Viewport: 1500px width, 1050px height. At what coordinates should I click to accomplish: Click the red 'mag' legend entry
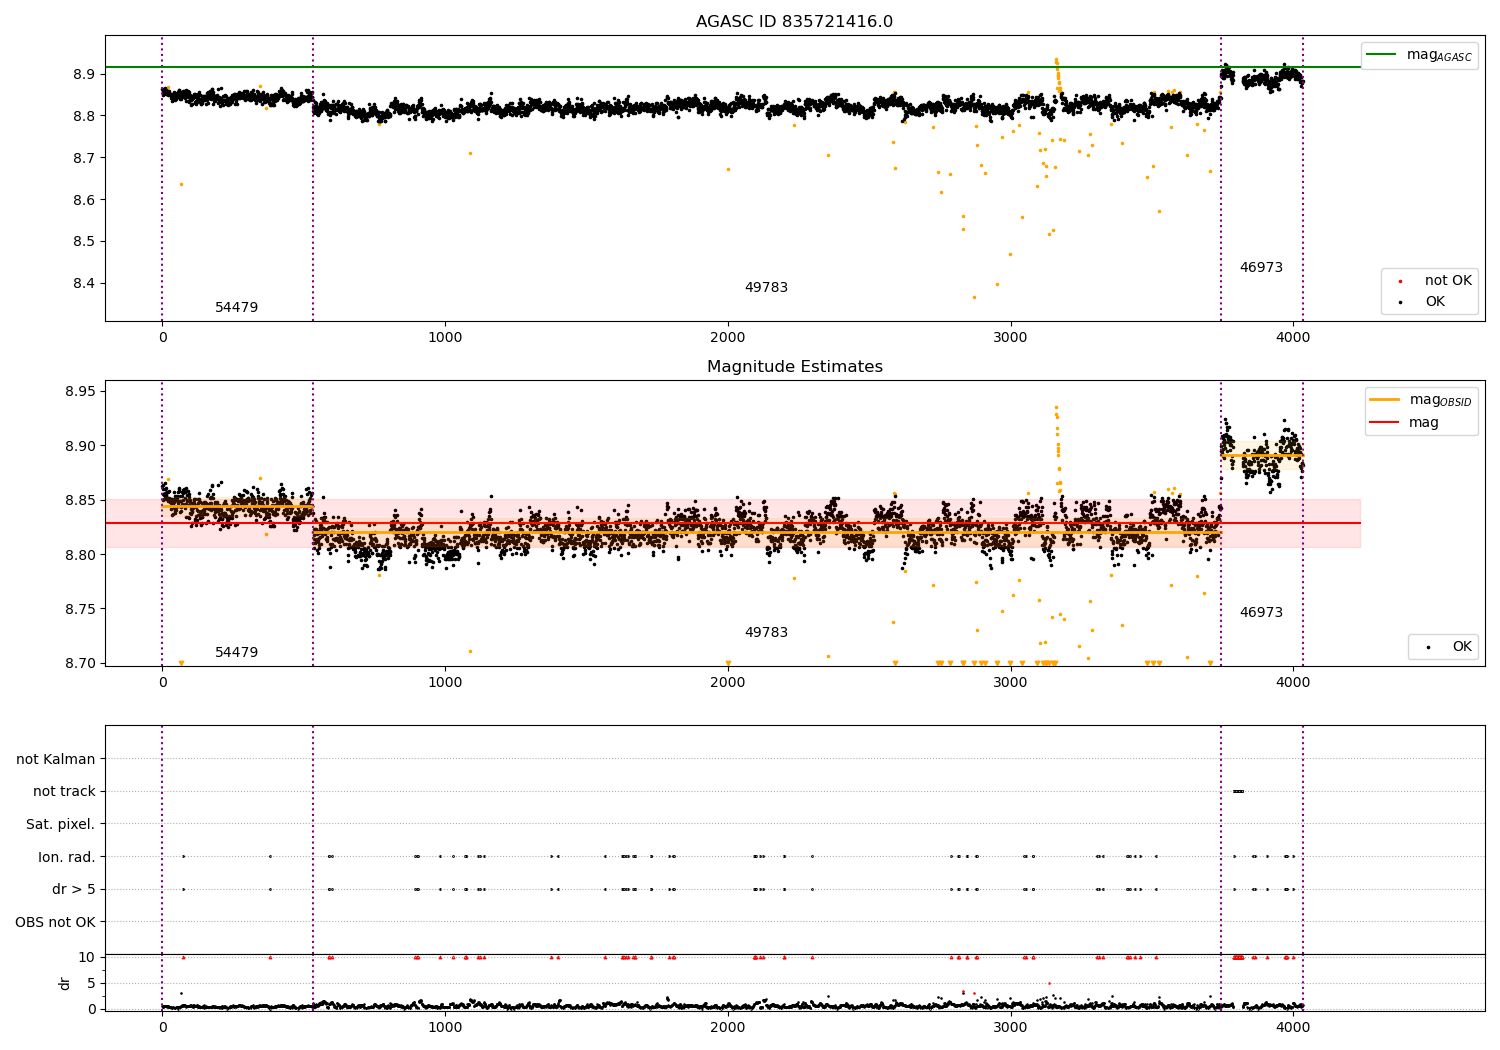click(x=1404, y=423)
